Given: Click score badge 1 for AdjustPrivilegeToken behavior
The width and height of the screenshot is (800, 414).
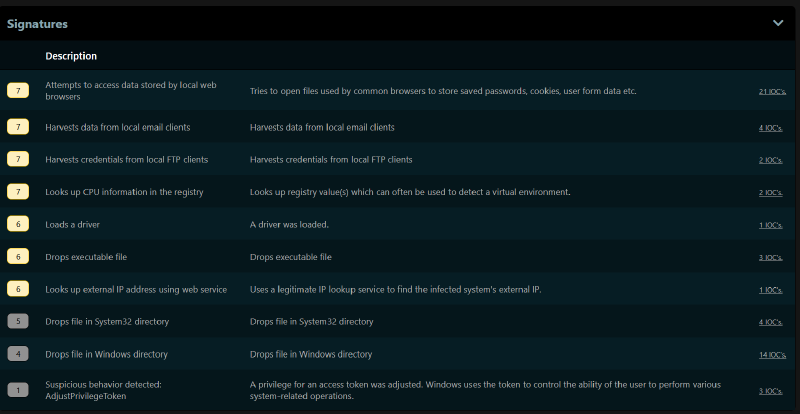Looking at the screenshot, I should click(18, 390).
